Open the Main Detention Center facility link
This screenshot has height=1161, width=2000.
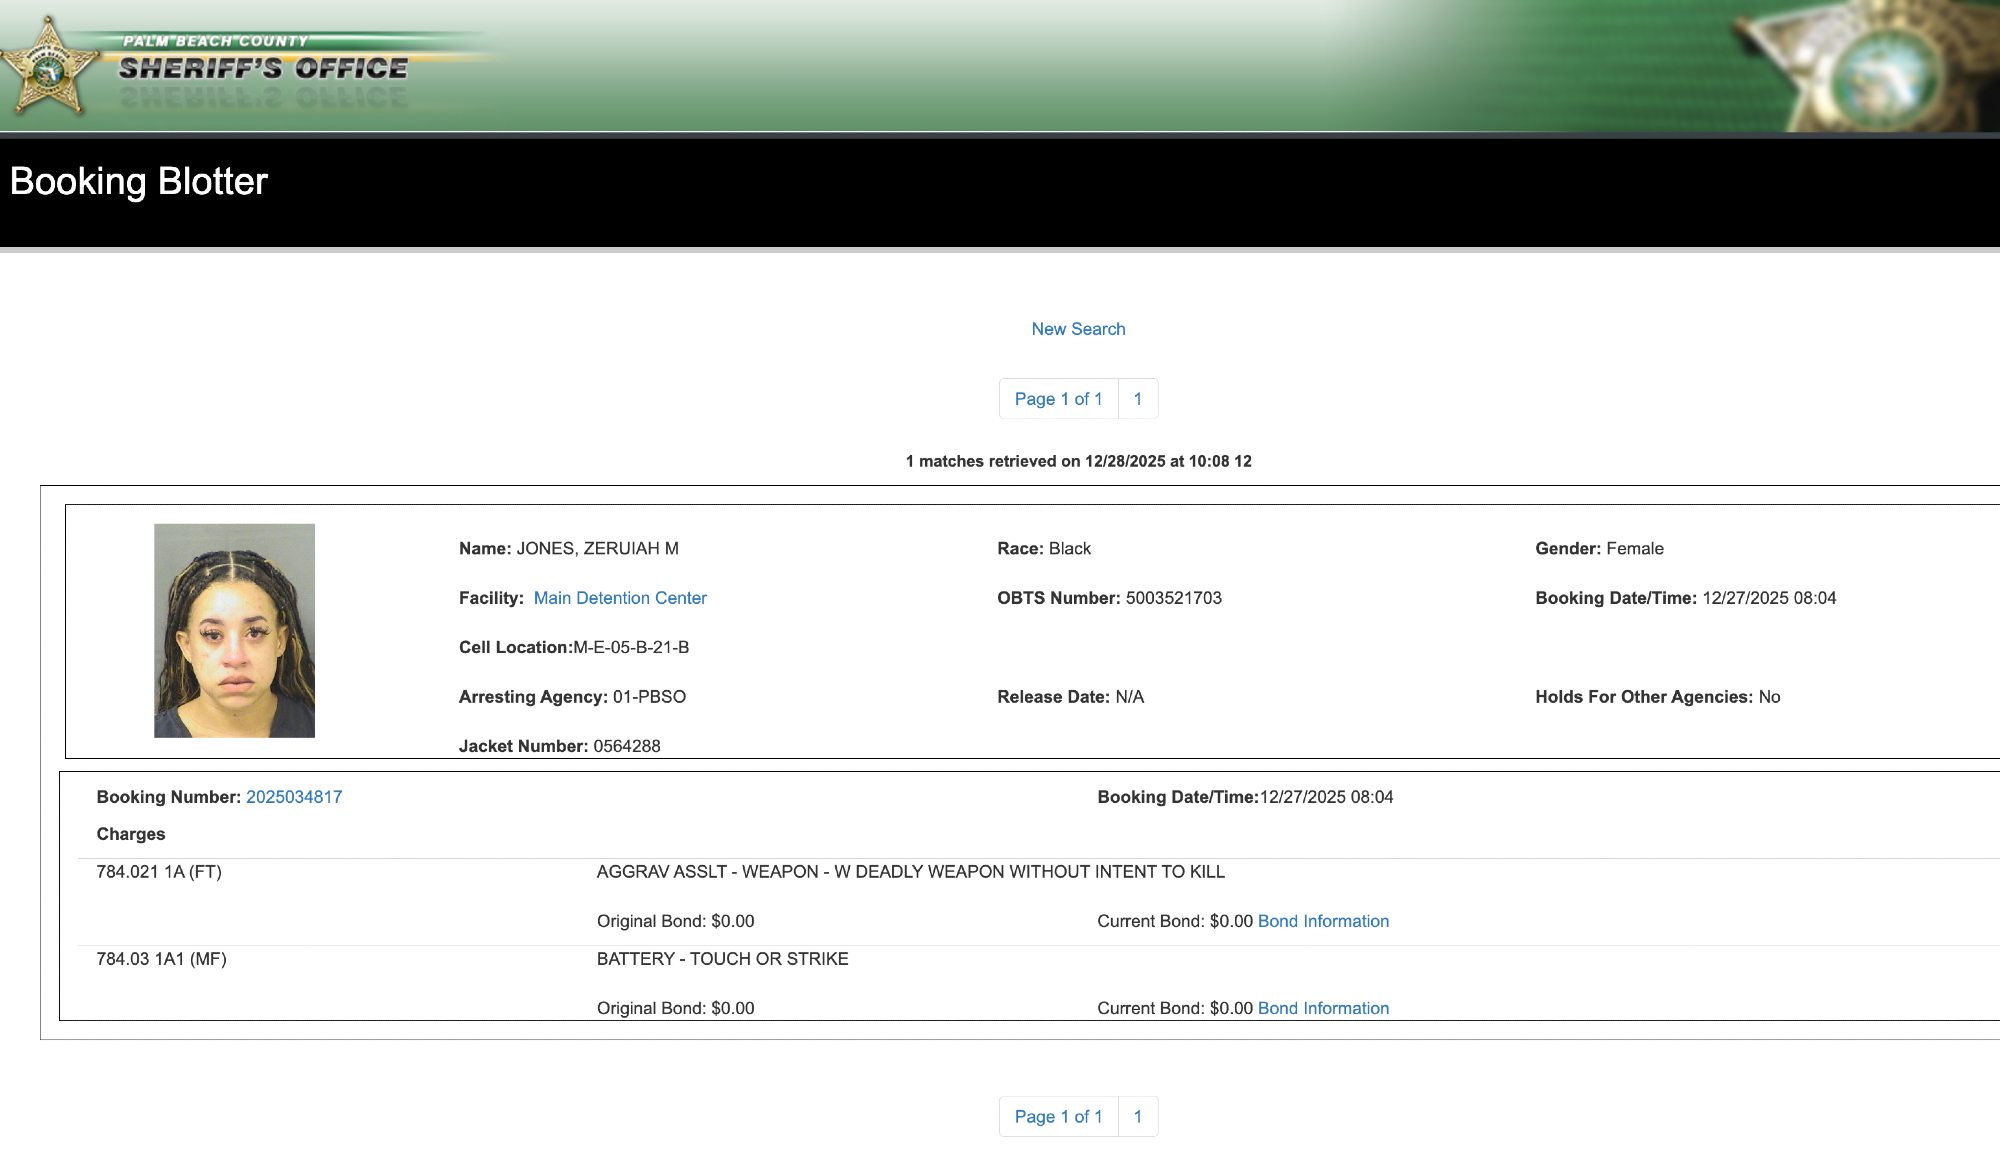pos(620,598)
